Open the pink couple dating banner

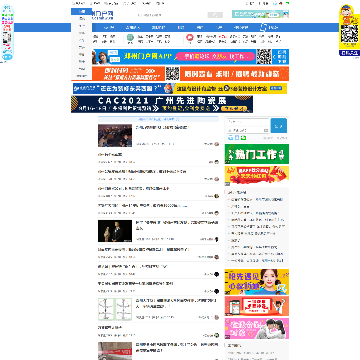pos(257,329)
